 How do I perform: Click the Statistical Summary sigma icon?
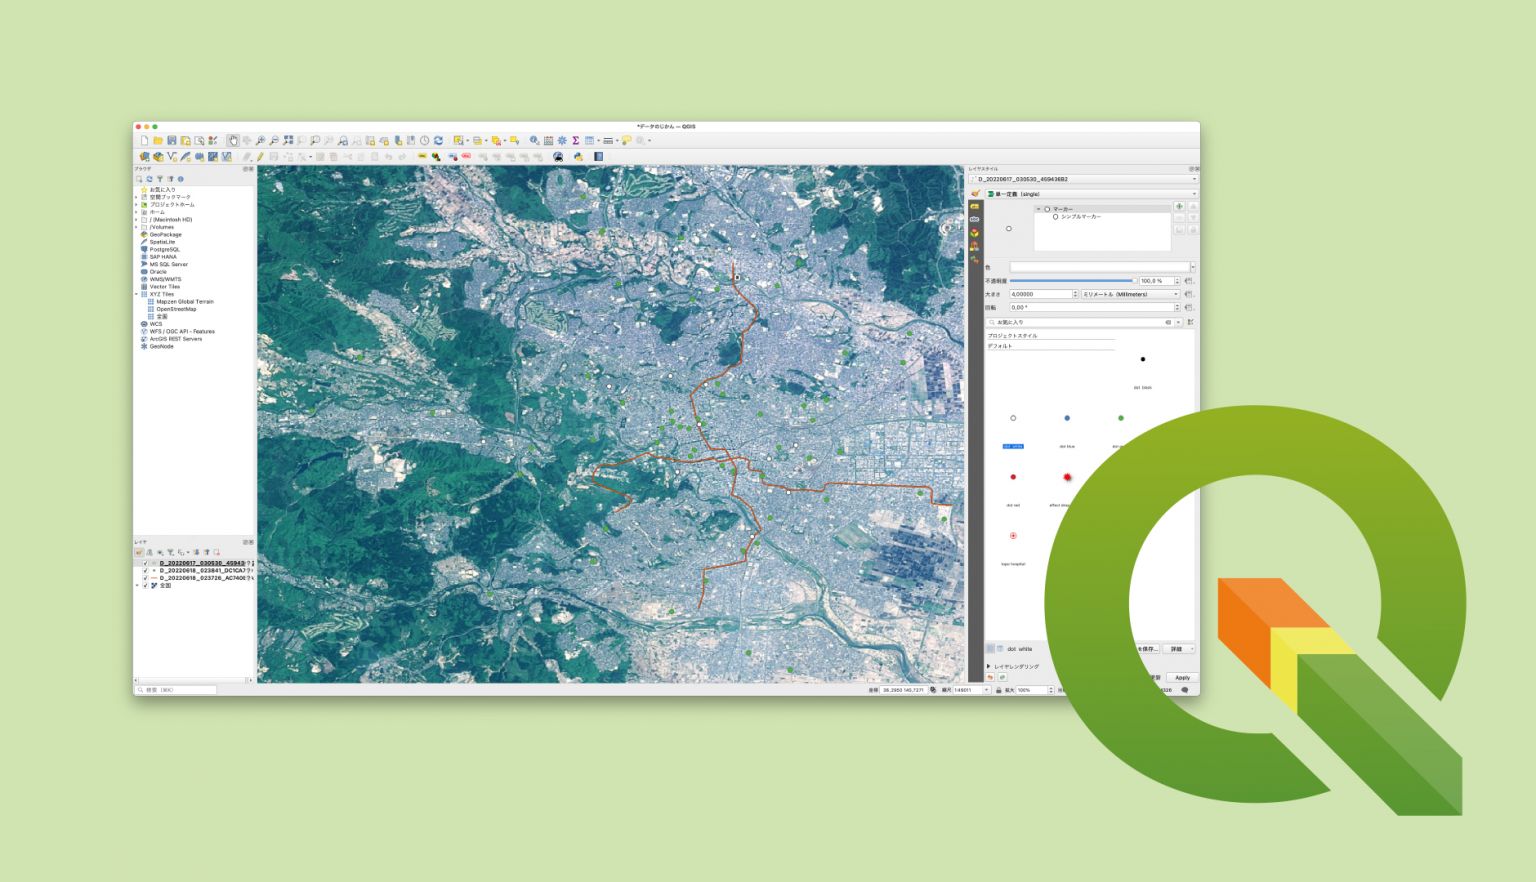[x=575, y=140]
